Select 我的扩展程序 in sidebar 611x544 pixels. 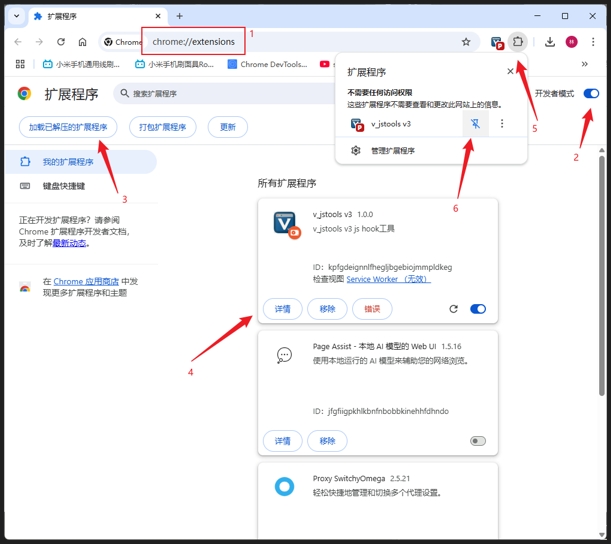point(81,162)
